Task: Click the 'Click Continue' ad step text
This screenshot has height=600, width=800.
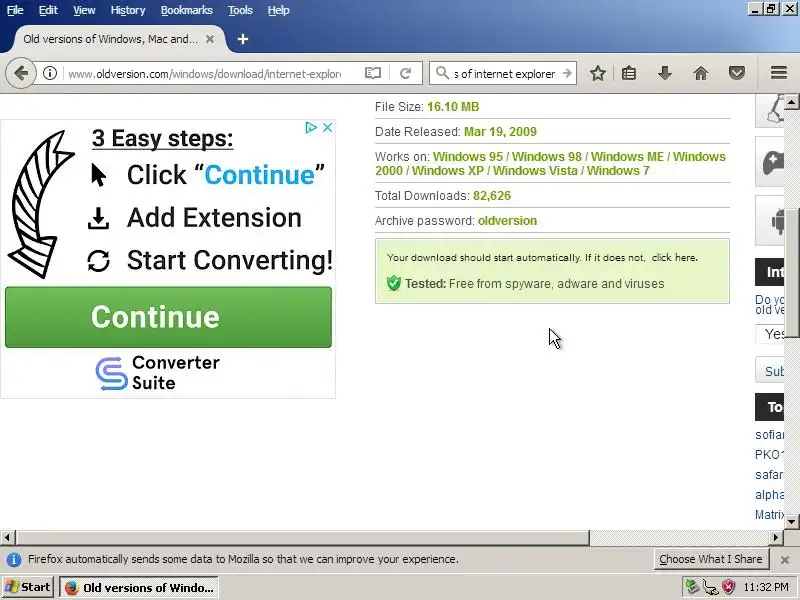Action: pos(226,175)
